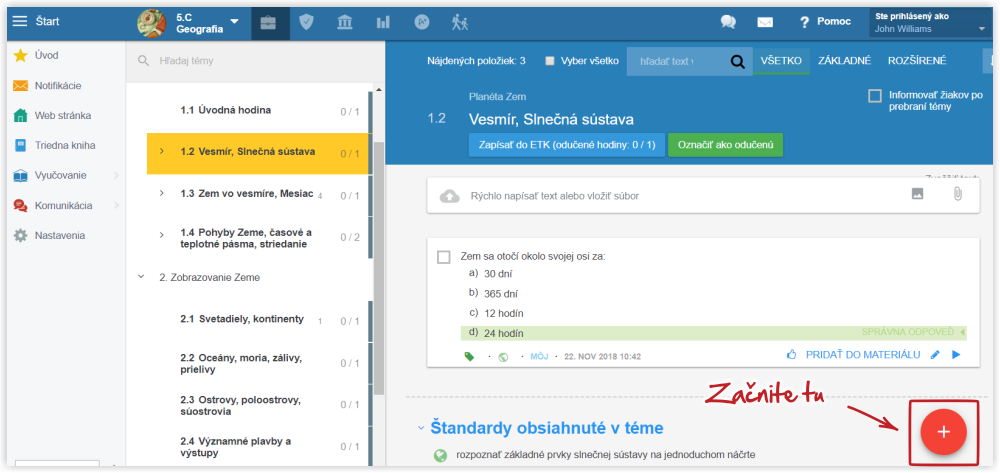Click the green tag icon on question
Screen dimensions: 1000x473
click(469, 355)
